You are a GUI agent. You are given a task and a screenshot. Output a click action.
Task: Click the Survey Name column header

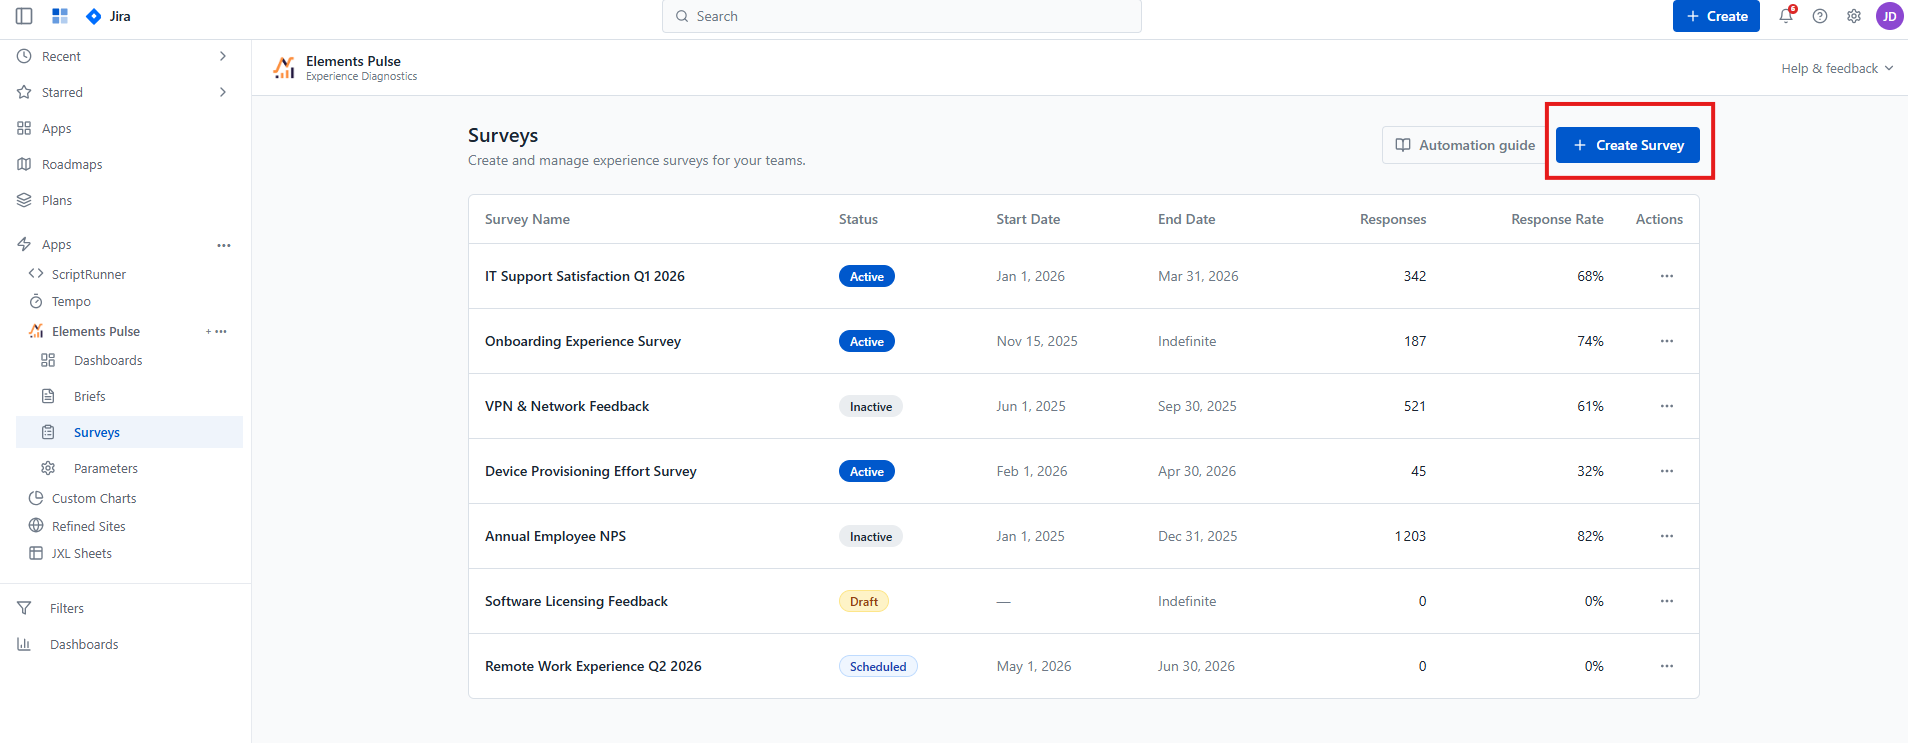click(527, 219)
